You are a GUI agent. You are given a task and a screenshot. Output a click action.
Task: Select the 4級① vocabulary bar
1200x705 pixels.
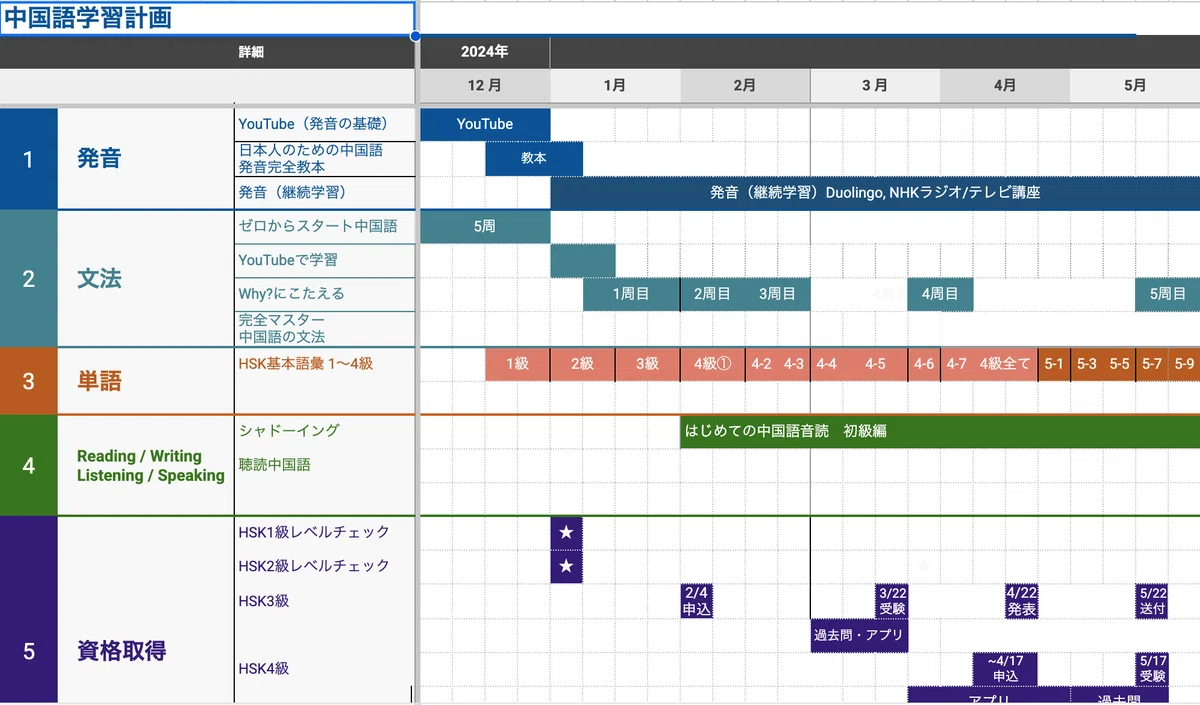point(712,364)
